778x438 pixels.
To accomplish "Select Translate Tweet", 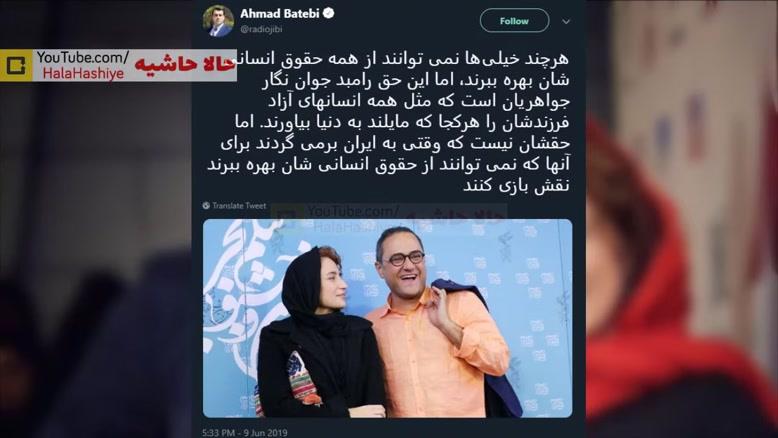I will click(239, 205).
